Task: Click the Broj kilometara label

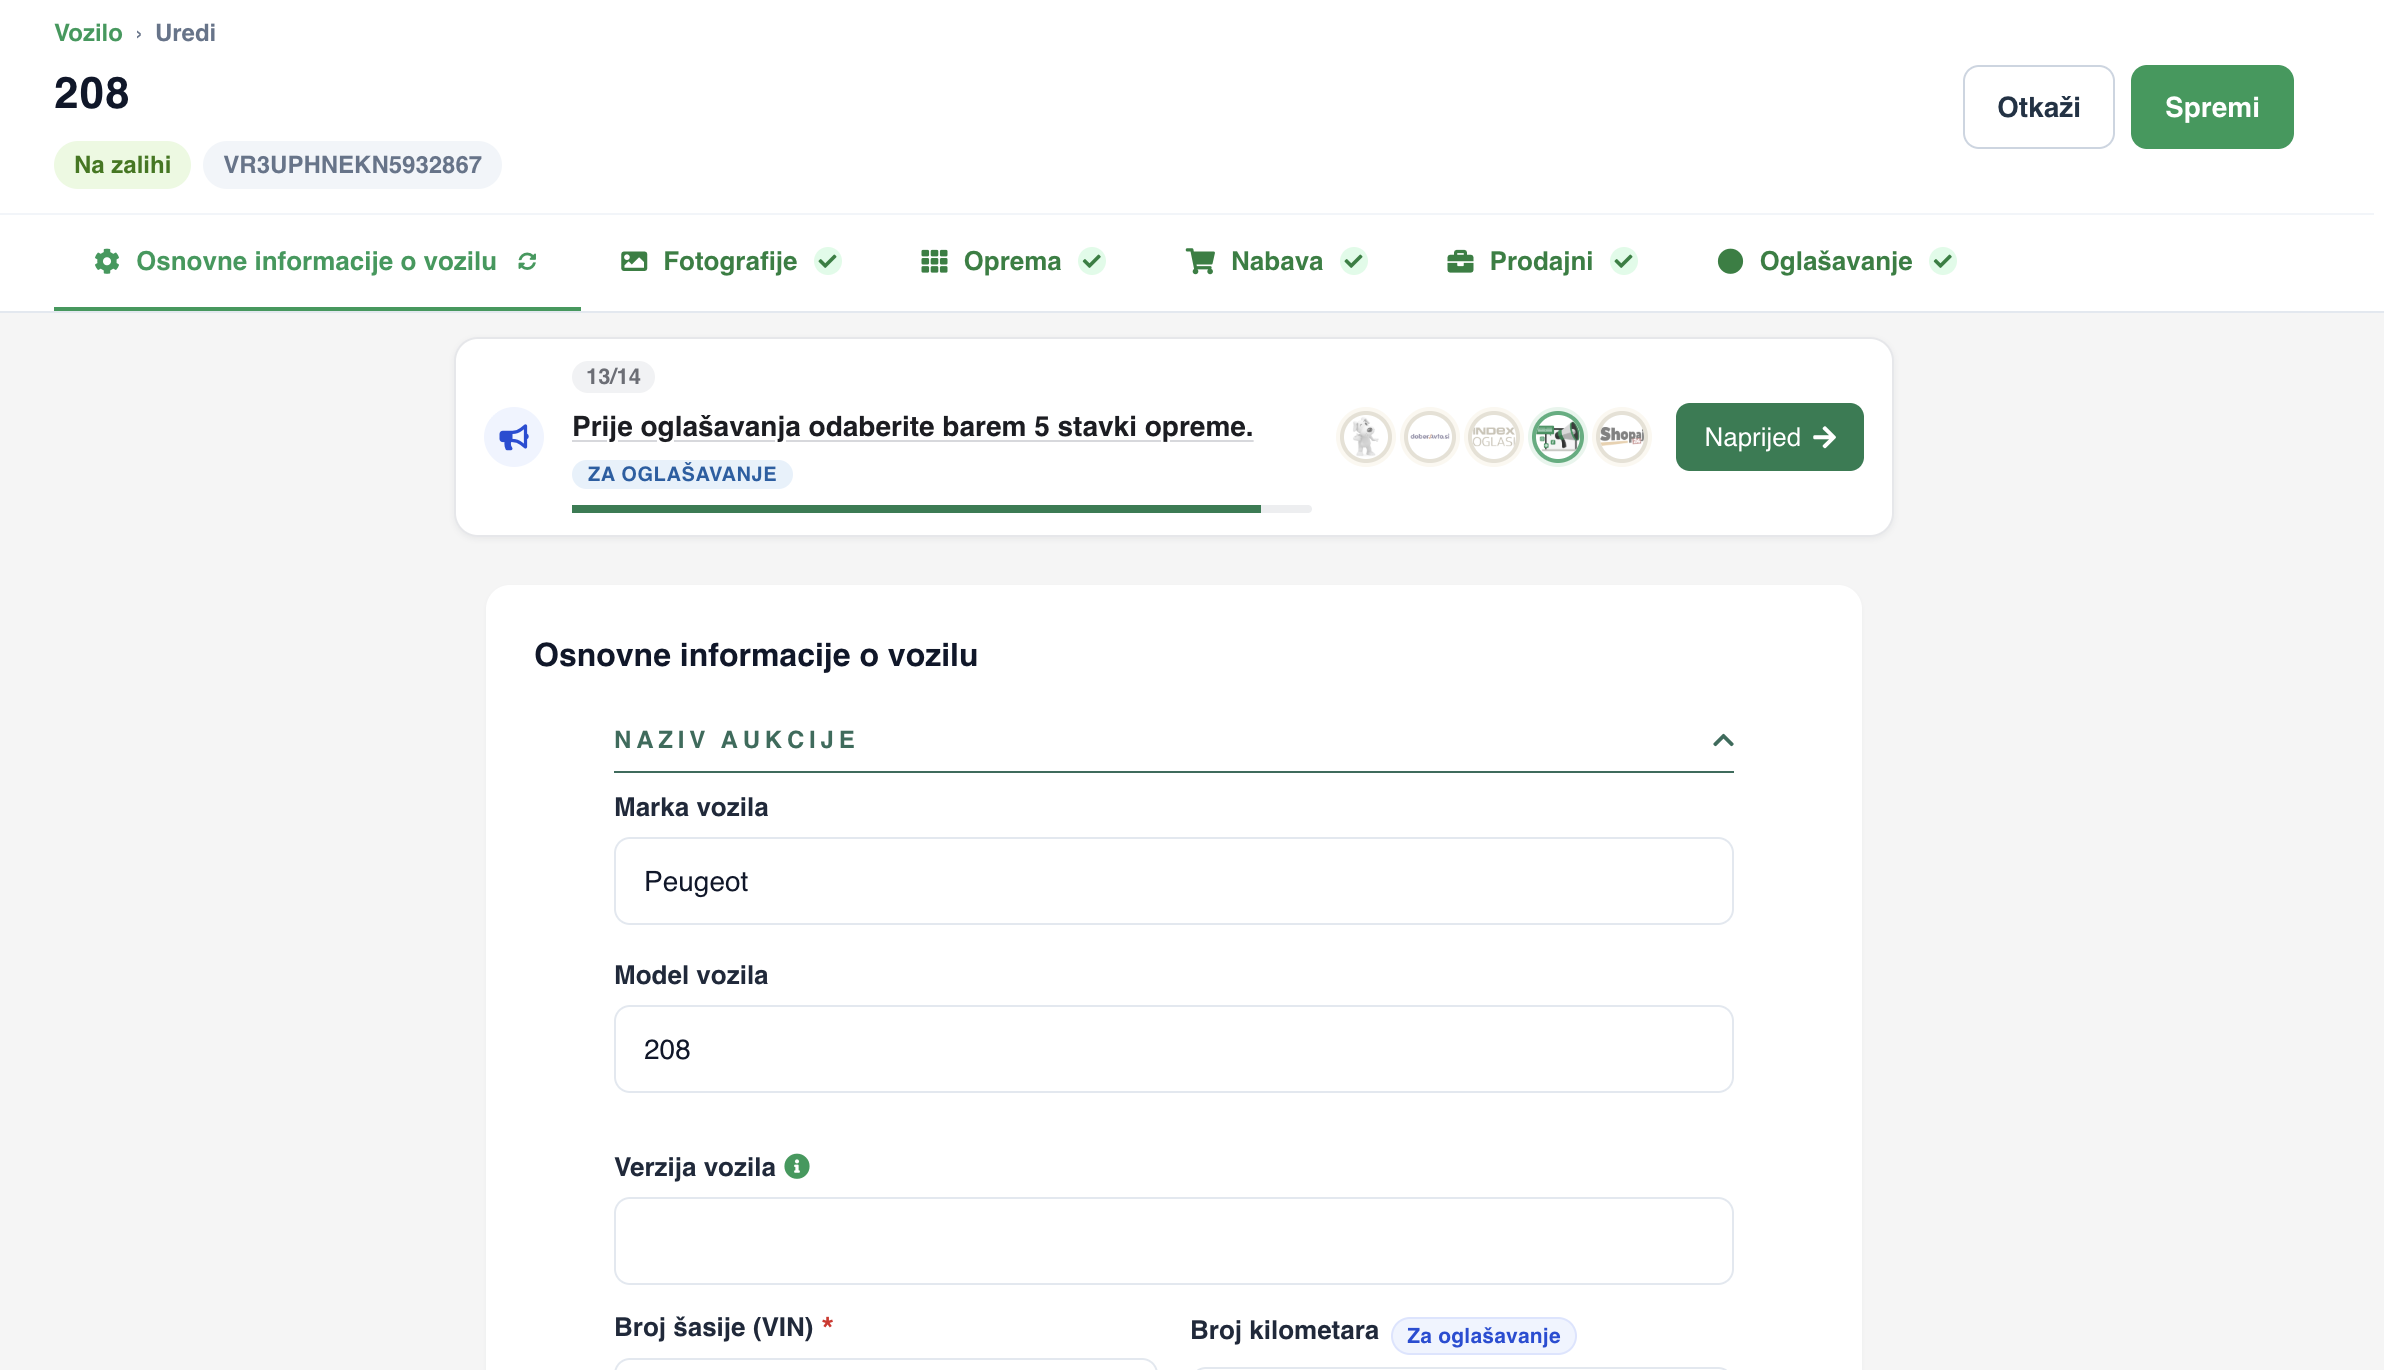Action: [1284, 1331]
